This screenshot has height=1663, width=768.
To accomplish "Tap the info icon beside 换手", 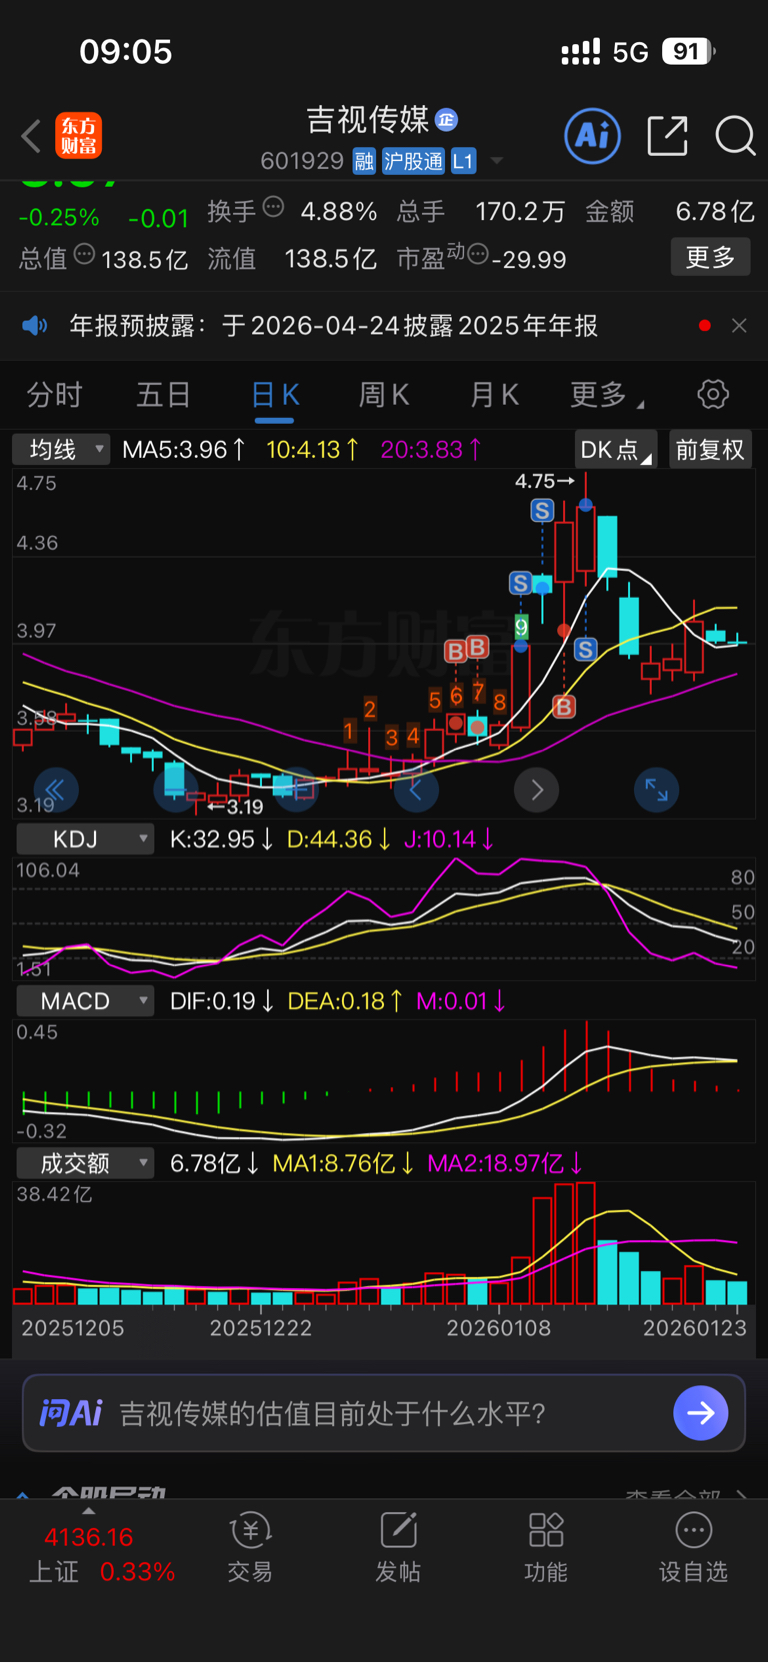I will click(273, 207).
